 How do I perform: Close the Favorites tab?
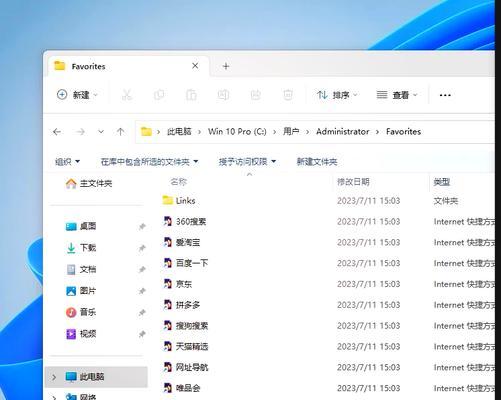(195, 66)
